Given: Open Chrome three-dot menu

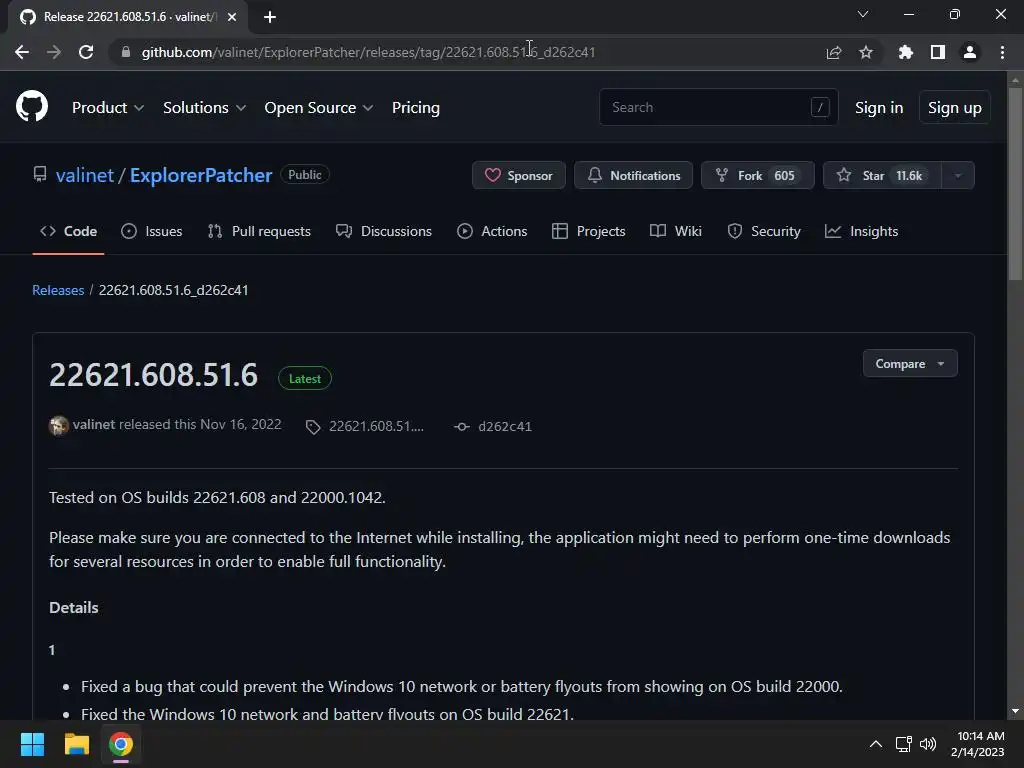Looking at the screenshot, I should point(1002,52).
